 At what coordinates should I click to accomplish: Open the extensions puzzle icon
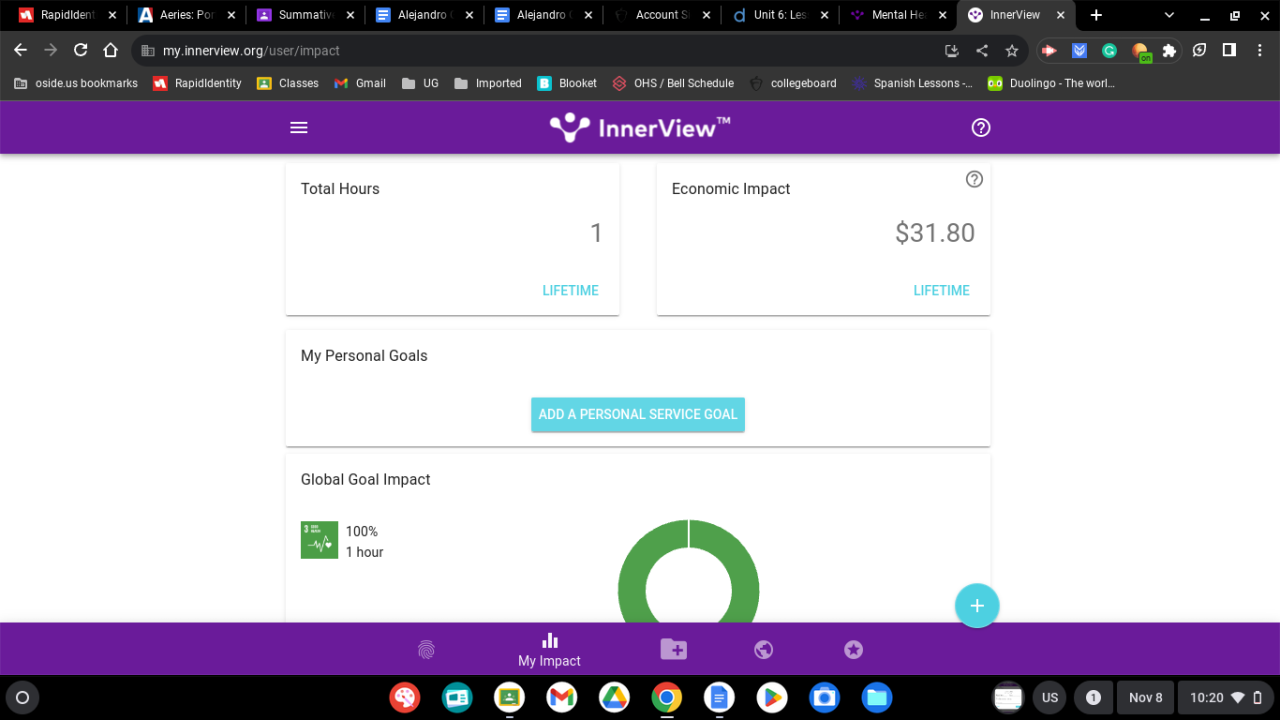[x=1169, y=50]
